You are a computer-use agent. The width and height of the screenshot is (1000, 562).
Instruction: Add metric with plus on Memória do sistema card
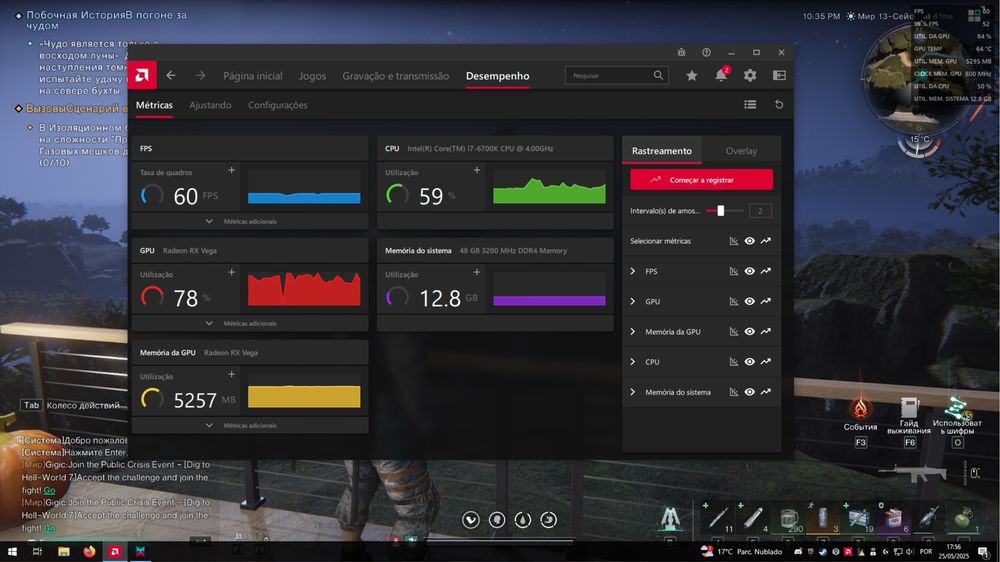point(476,272)
